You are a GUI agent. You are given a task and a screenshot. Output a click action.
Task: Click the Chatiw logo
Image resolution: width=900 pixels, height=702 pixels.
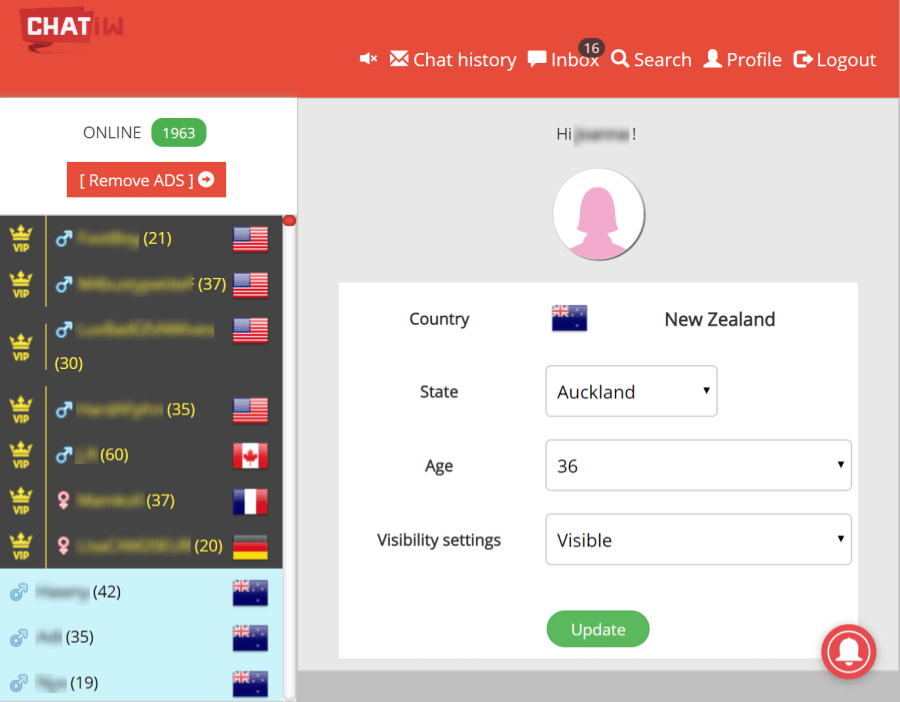click(72, 29)
